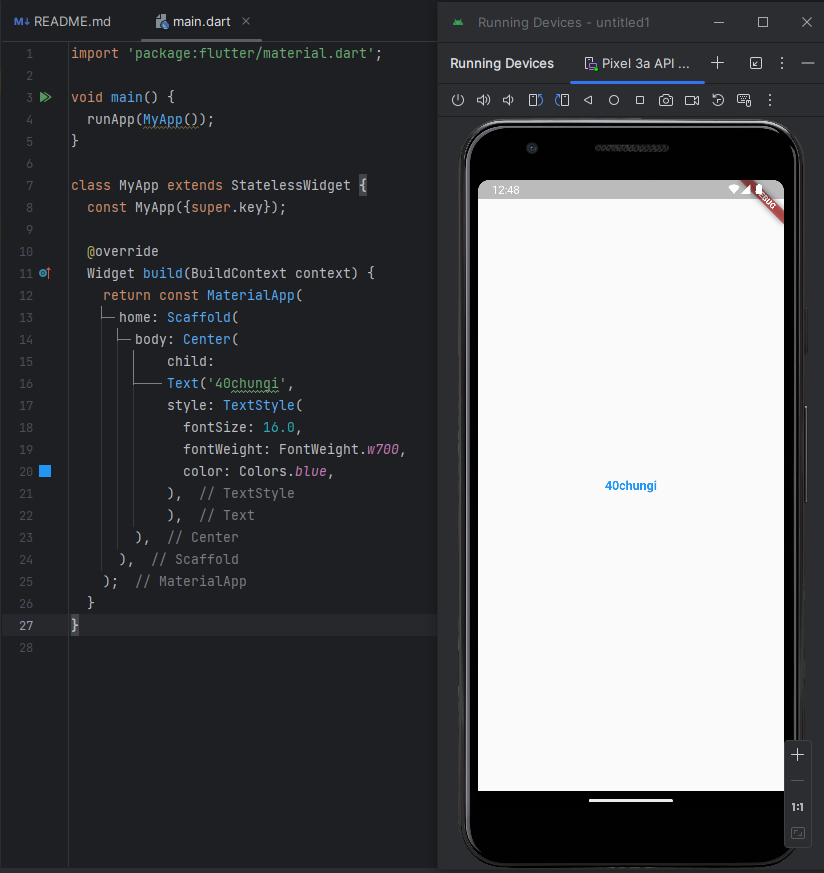824x873 pixels.
Task: Click the emulator Home circle icon
Action: coord(614,100)
